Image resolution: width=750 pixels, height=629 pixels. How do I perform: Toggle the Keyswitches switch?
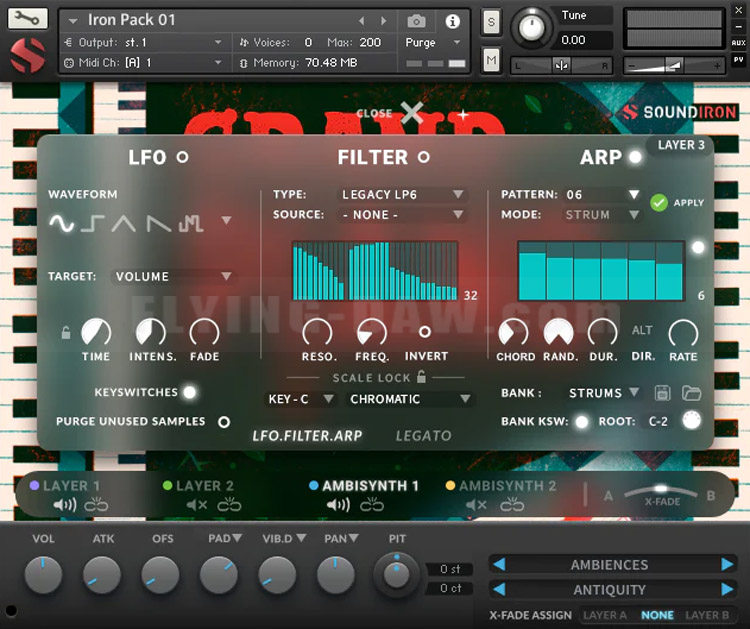coord(189,392)
